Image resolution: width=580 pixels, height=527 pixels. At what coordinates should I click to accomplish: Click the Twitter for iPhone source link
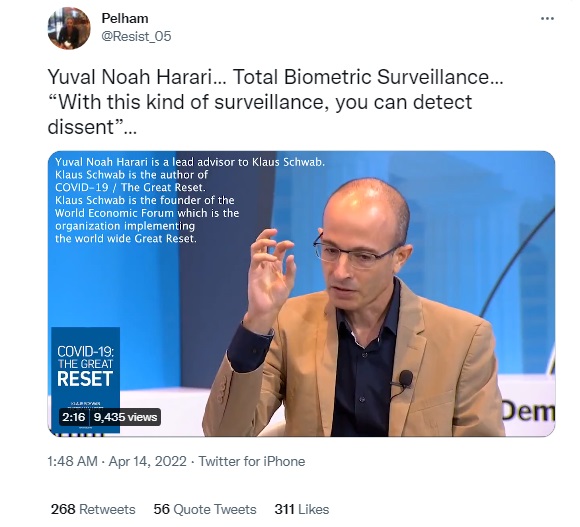coord(252,462)
